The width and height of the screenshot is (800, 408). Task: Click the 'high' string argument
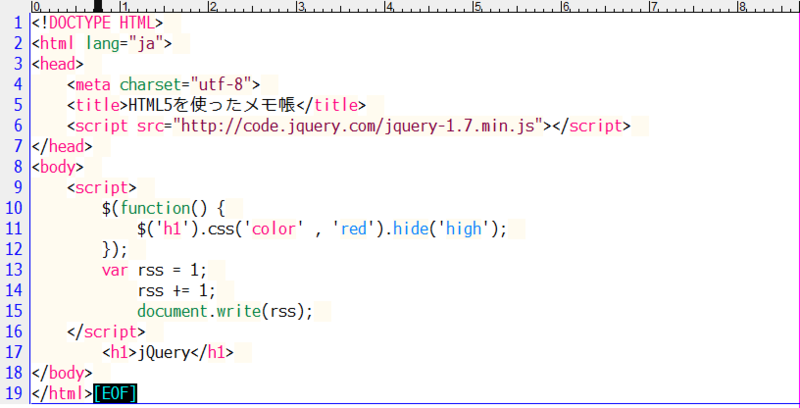(x=463, y=229)
